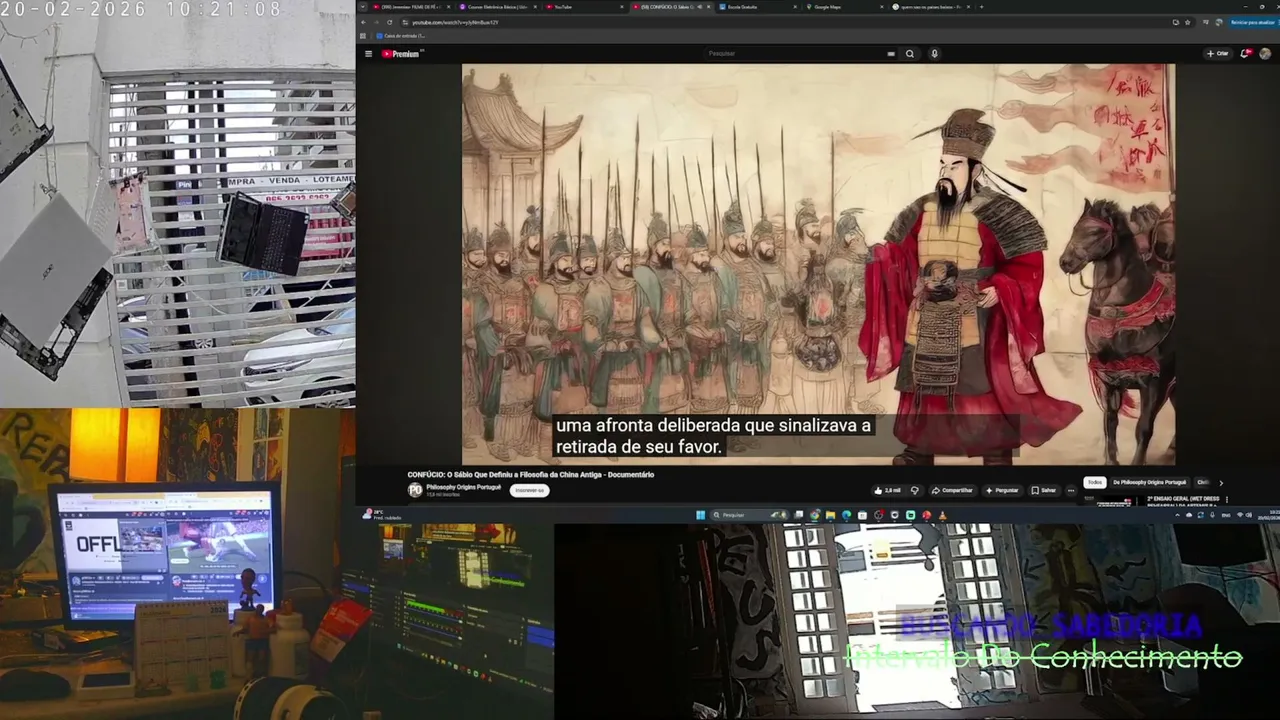Open VLC media player from the taskbar
The height and width of the screenshot is (720, 1280).
pos(942,515)
